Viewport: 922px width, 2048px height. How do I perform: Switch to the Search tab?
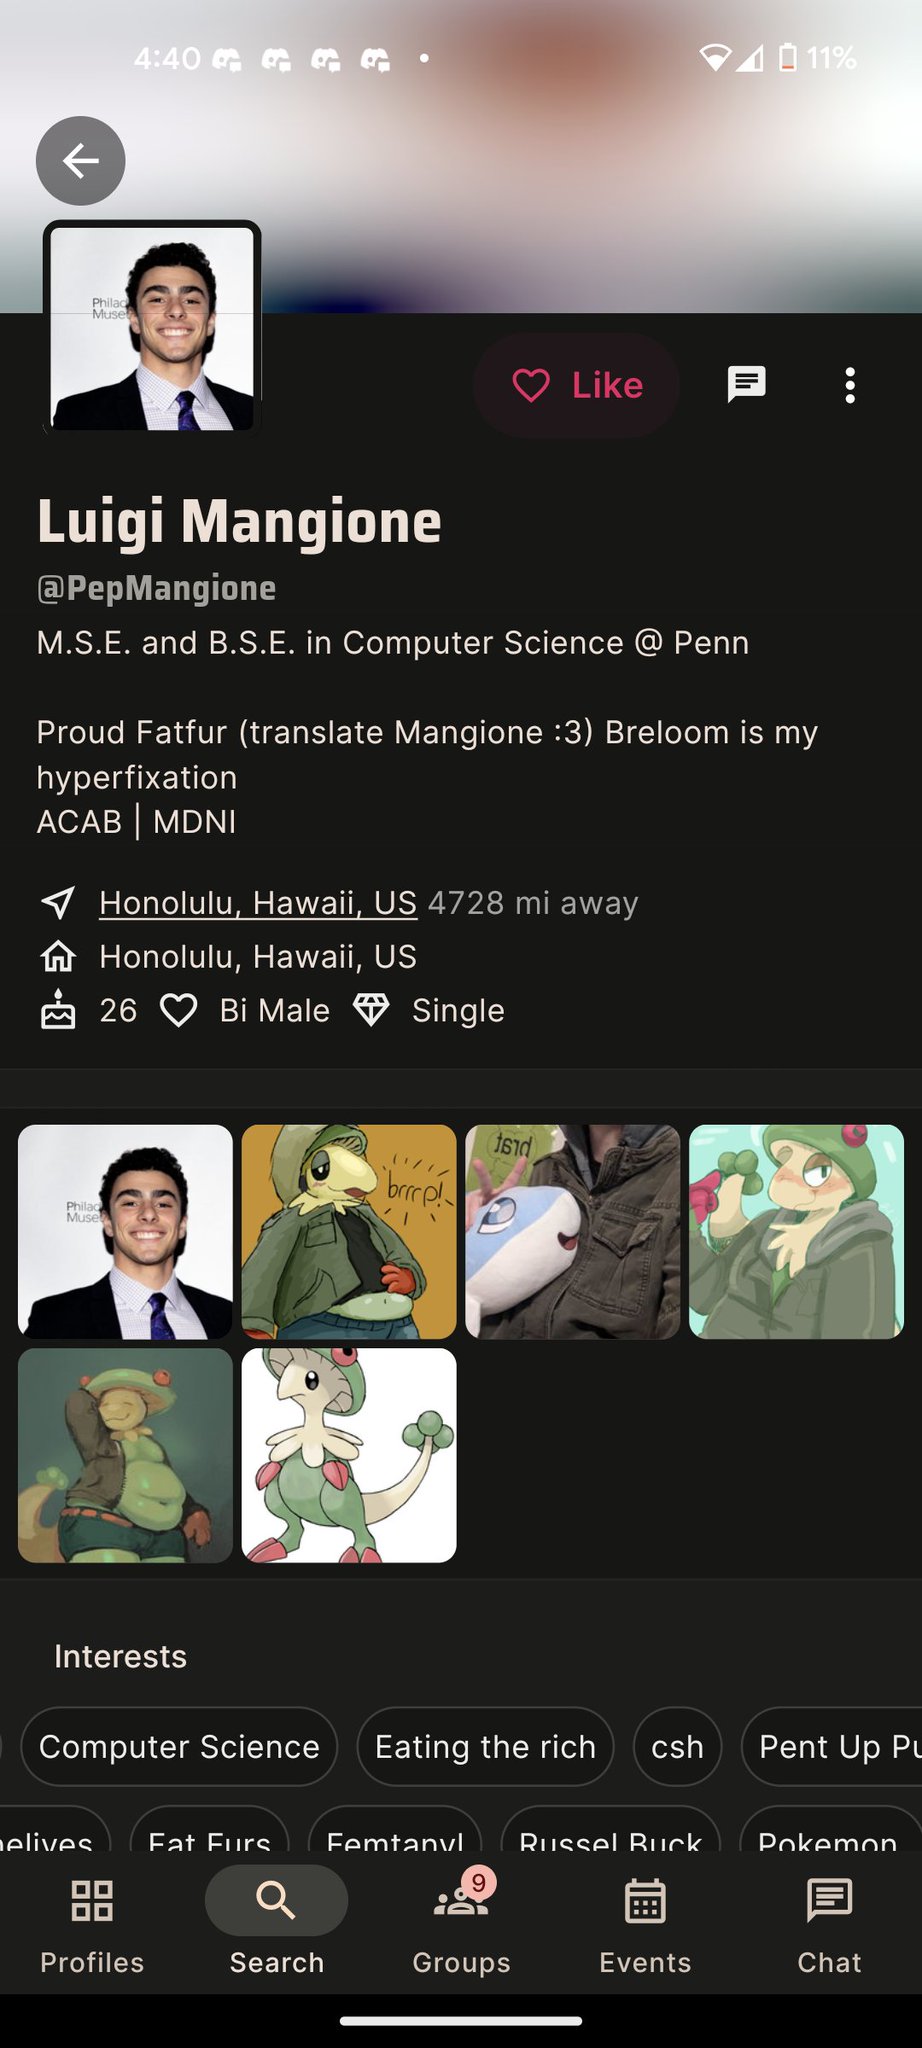277,1925
